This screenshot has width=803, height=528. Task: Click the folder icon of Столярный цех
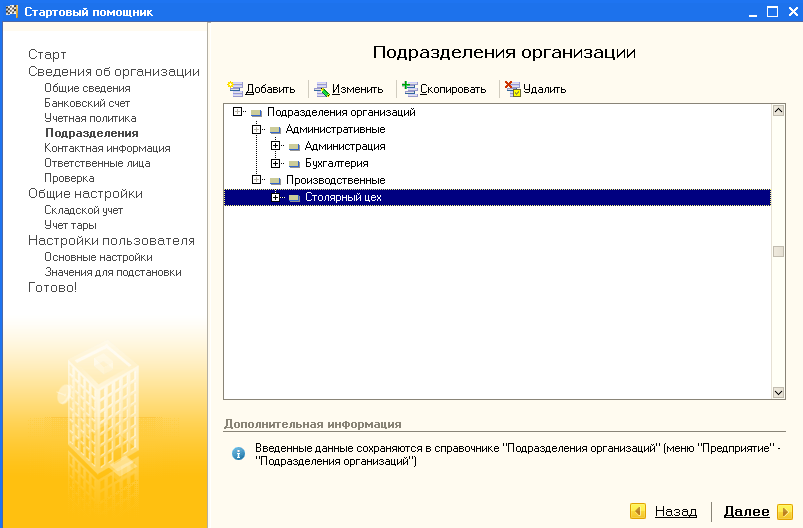click(294, 198)
